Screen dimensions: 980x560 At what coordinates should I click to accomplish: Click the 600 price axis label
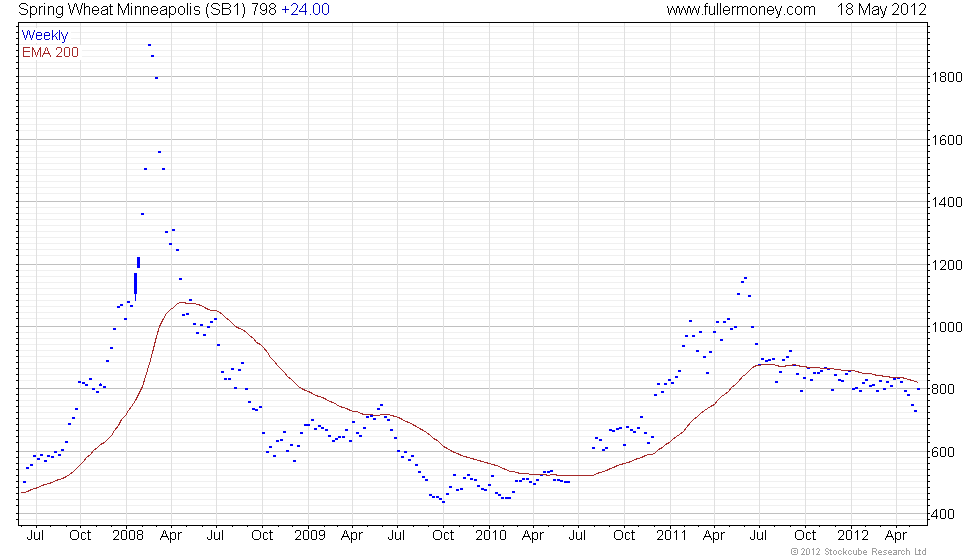coord(942,452)
